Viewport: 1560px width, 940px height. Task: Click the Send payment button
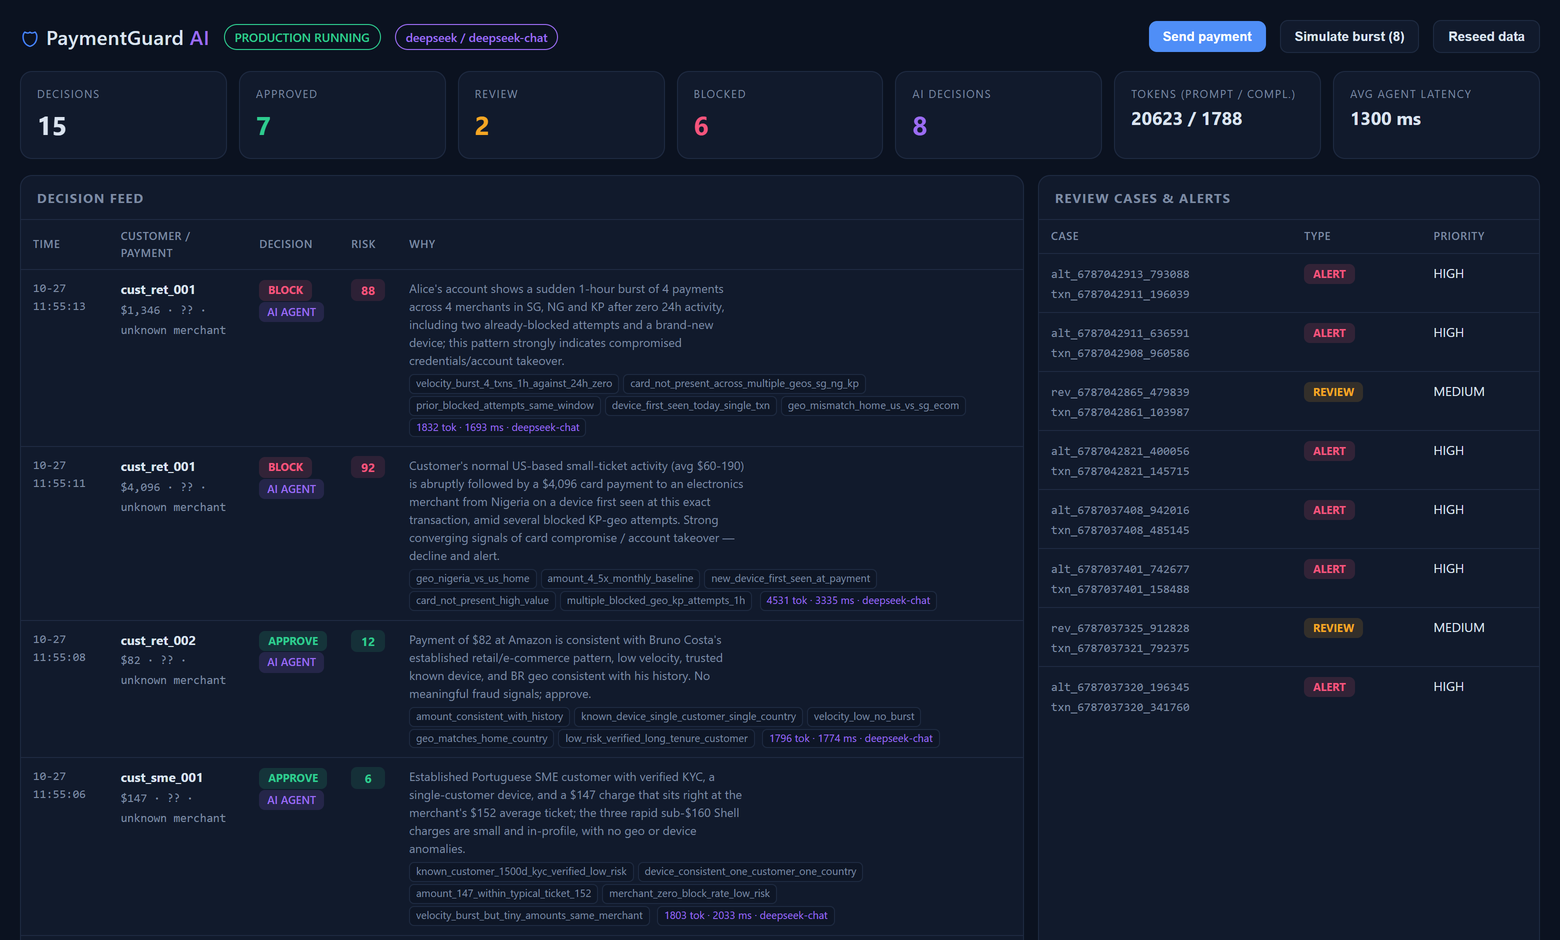pos(1207,37)
